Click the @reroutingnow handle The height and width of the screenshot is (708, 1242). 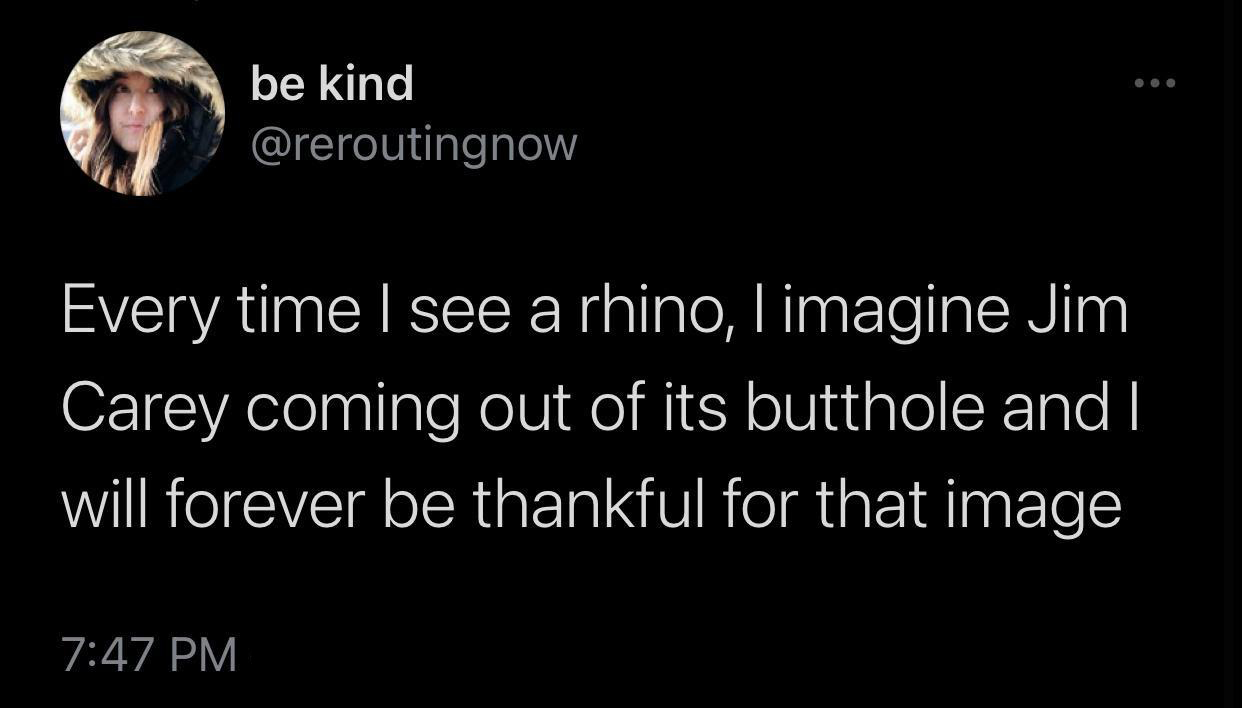coord(413,146)
